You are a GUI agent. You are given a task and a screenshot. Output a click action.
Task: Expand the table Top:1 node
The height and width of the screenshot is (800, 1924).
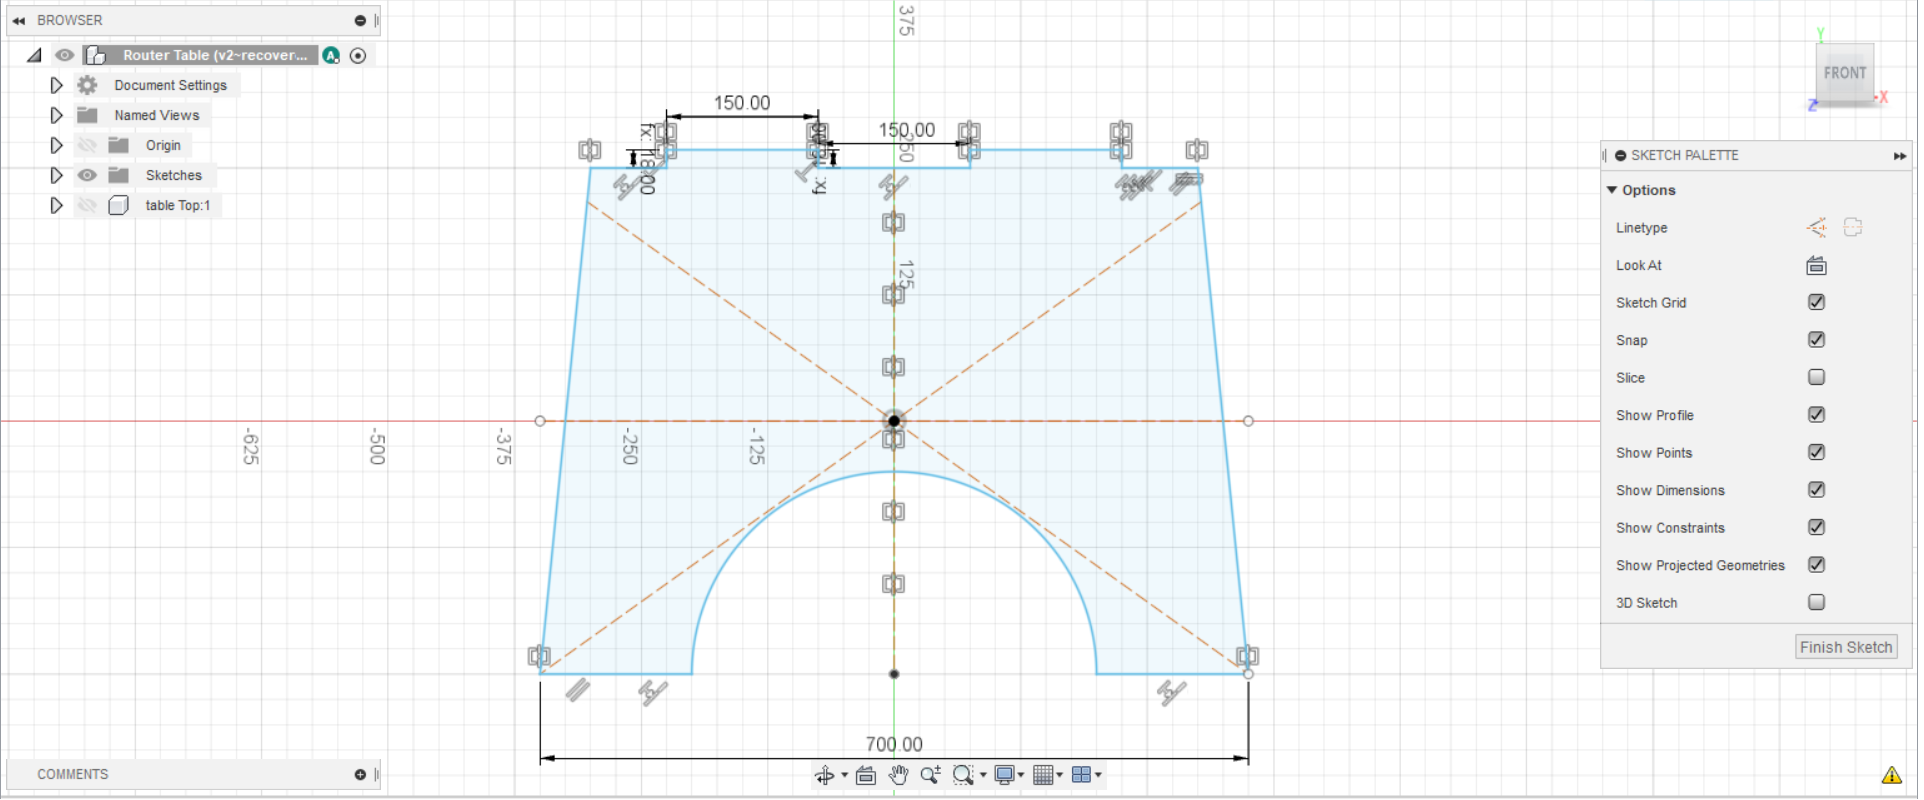pyautogui.click(x=57, y=206)
